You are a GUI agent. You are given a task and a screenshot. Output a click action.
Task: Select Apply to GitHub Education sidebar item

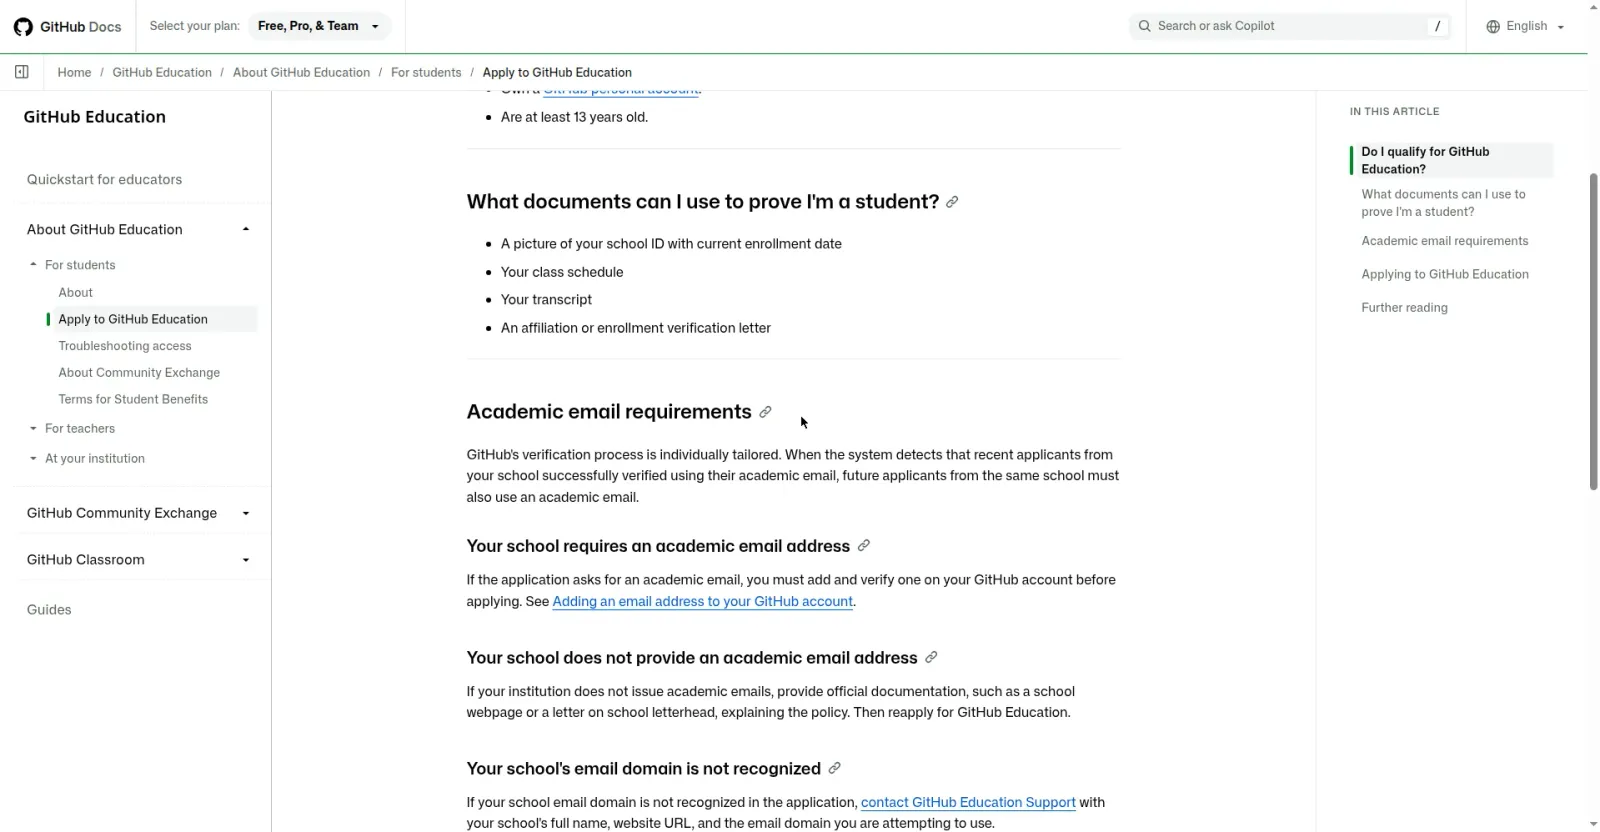pos(133,319)
